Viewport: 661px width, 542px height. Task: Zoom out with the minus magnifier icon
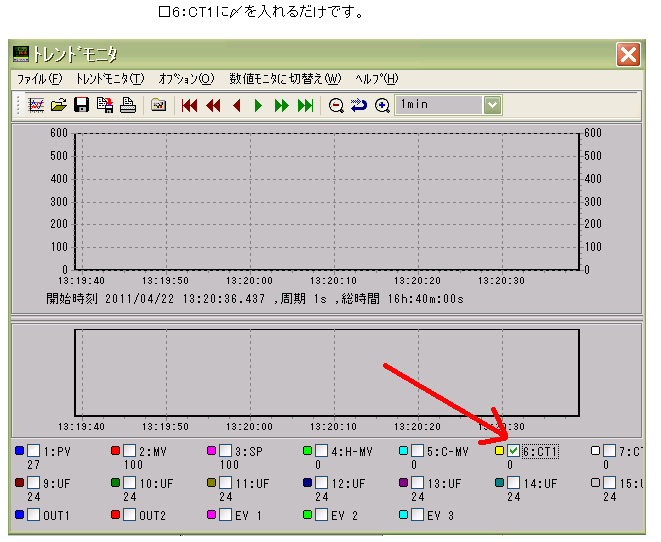point(336,105)
